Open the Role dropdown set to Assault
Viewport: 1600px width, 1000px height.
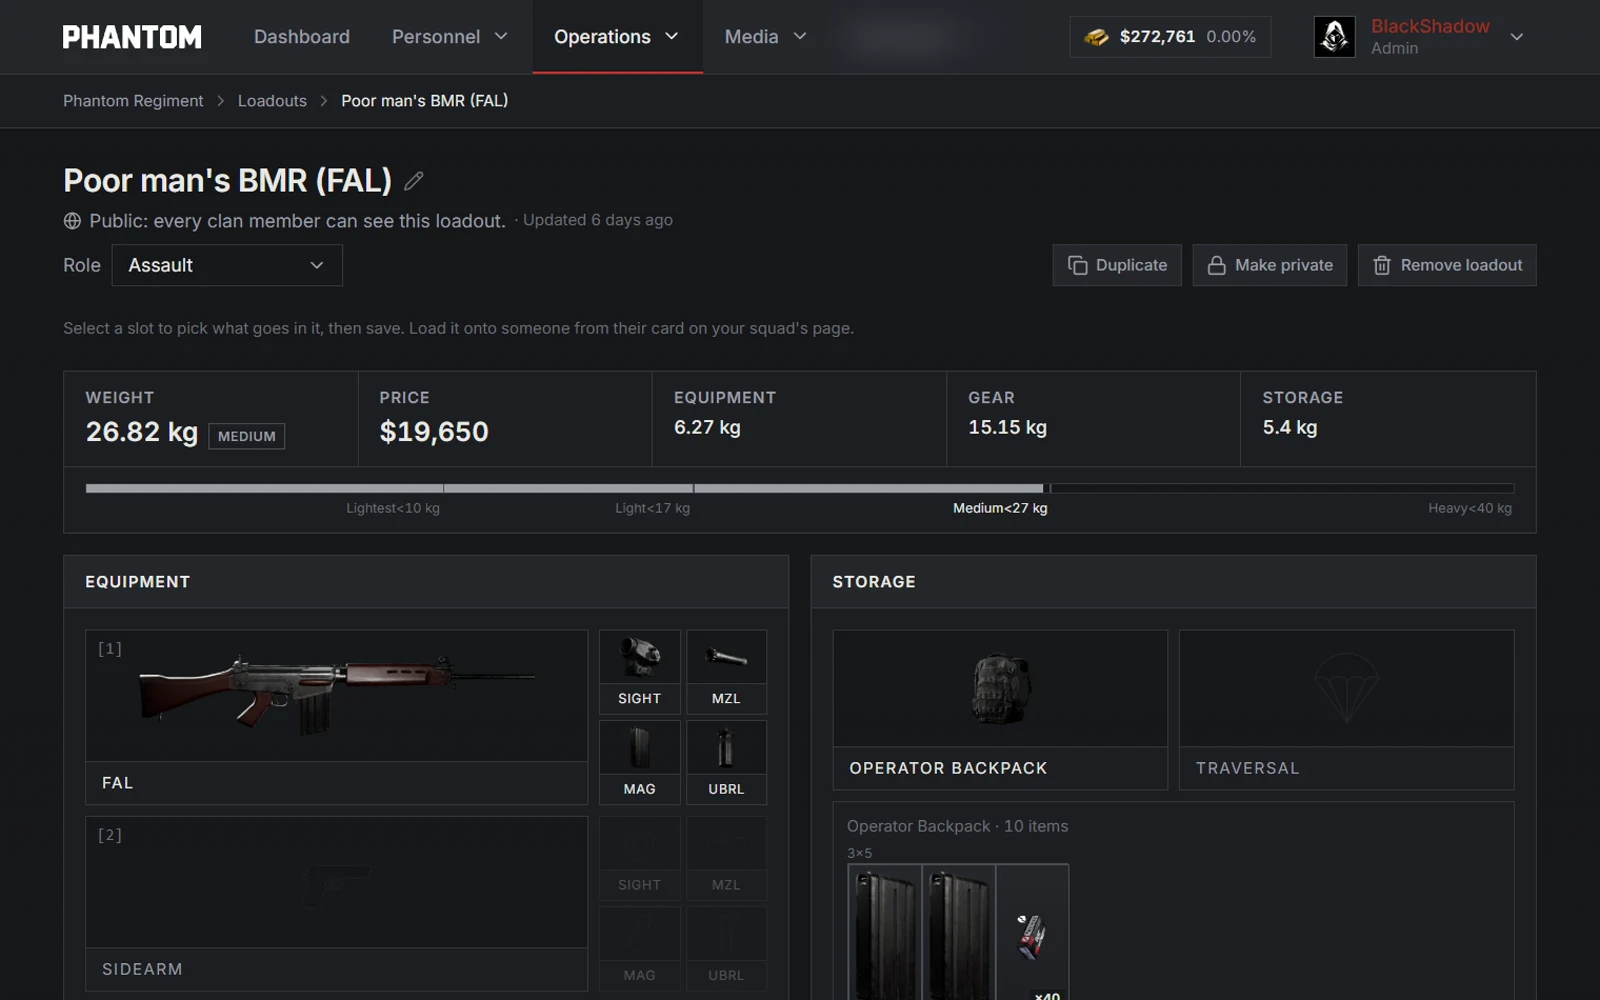click(227, 265)
